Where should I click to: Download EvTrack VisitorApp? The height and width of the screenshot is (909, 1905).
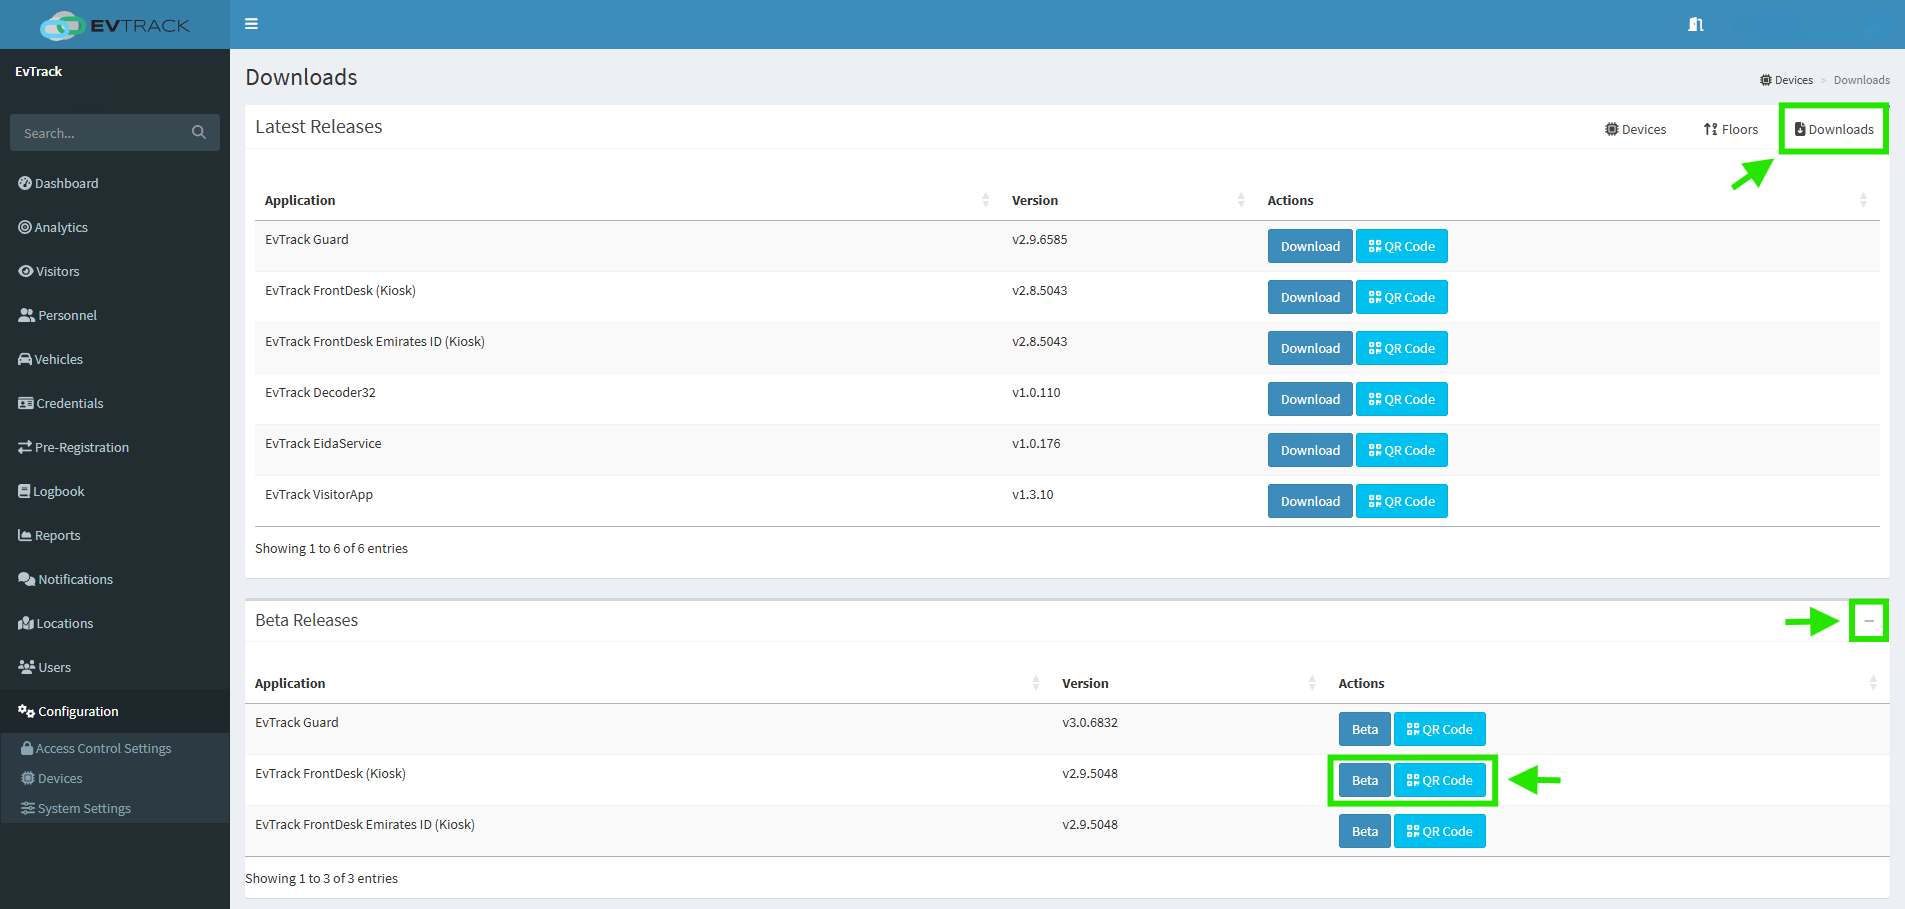[1310, 501]
